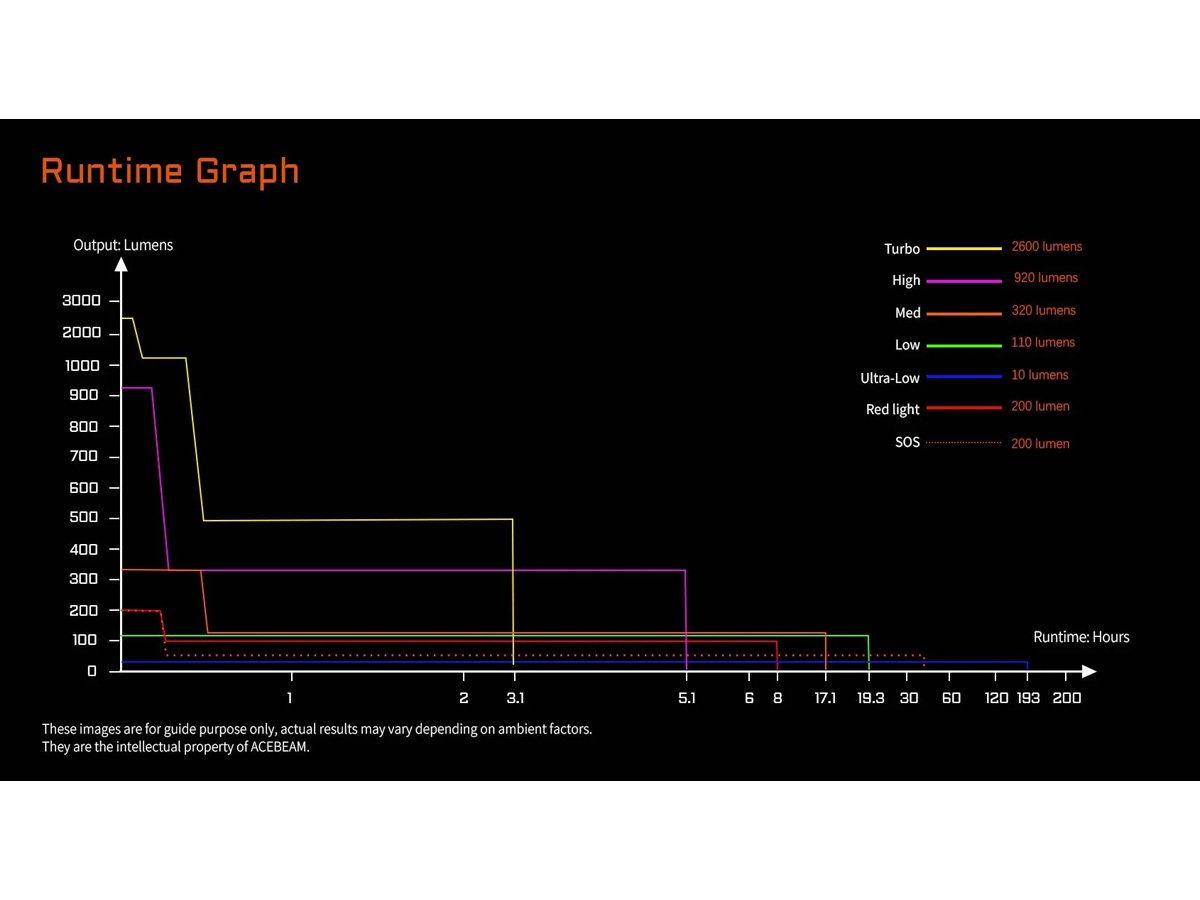Click the Output: Lumens axis label
Viewport: 1200px width, 900px height.
(123, 245)
